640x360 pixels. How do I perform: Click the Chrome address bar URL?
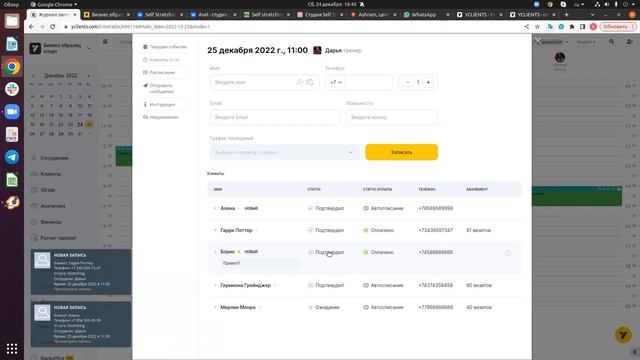pyautogui.click(x=141, y=27)
